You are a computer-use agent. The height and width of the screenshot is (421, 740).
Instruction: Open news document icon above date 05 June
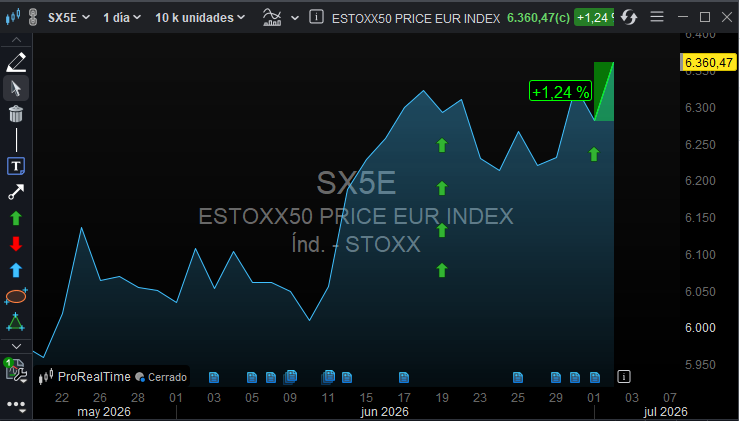pyautogui.click(x=252, y=377)
